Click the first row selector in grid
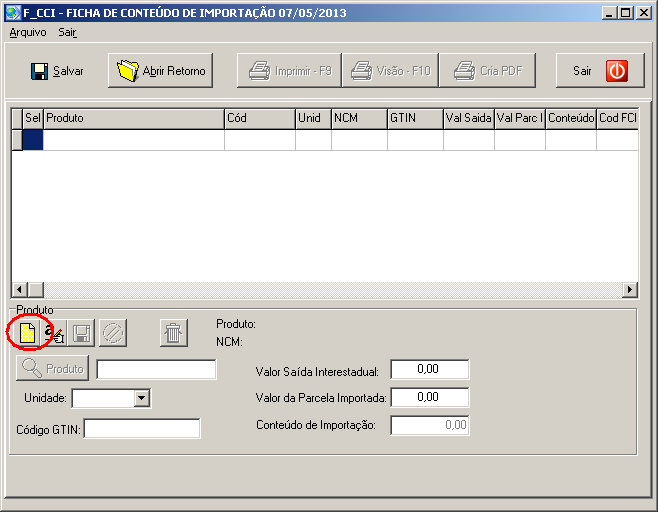 click(x=17, y=140)
